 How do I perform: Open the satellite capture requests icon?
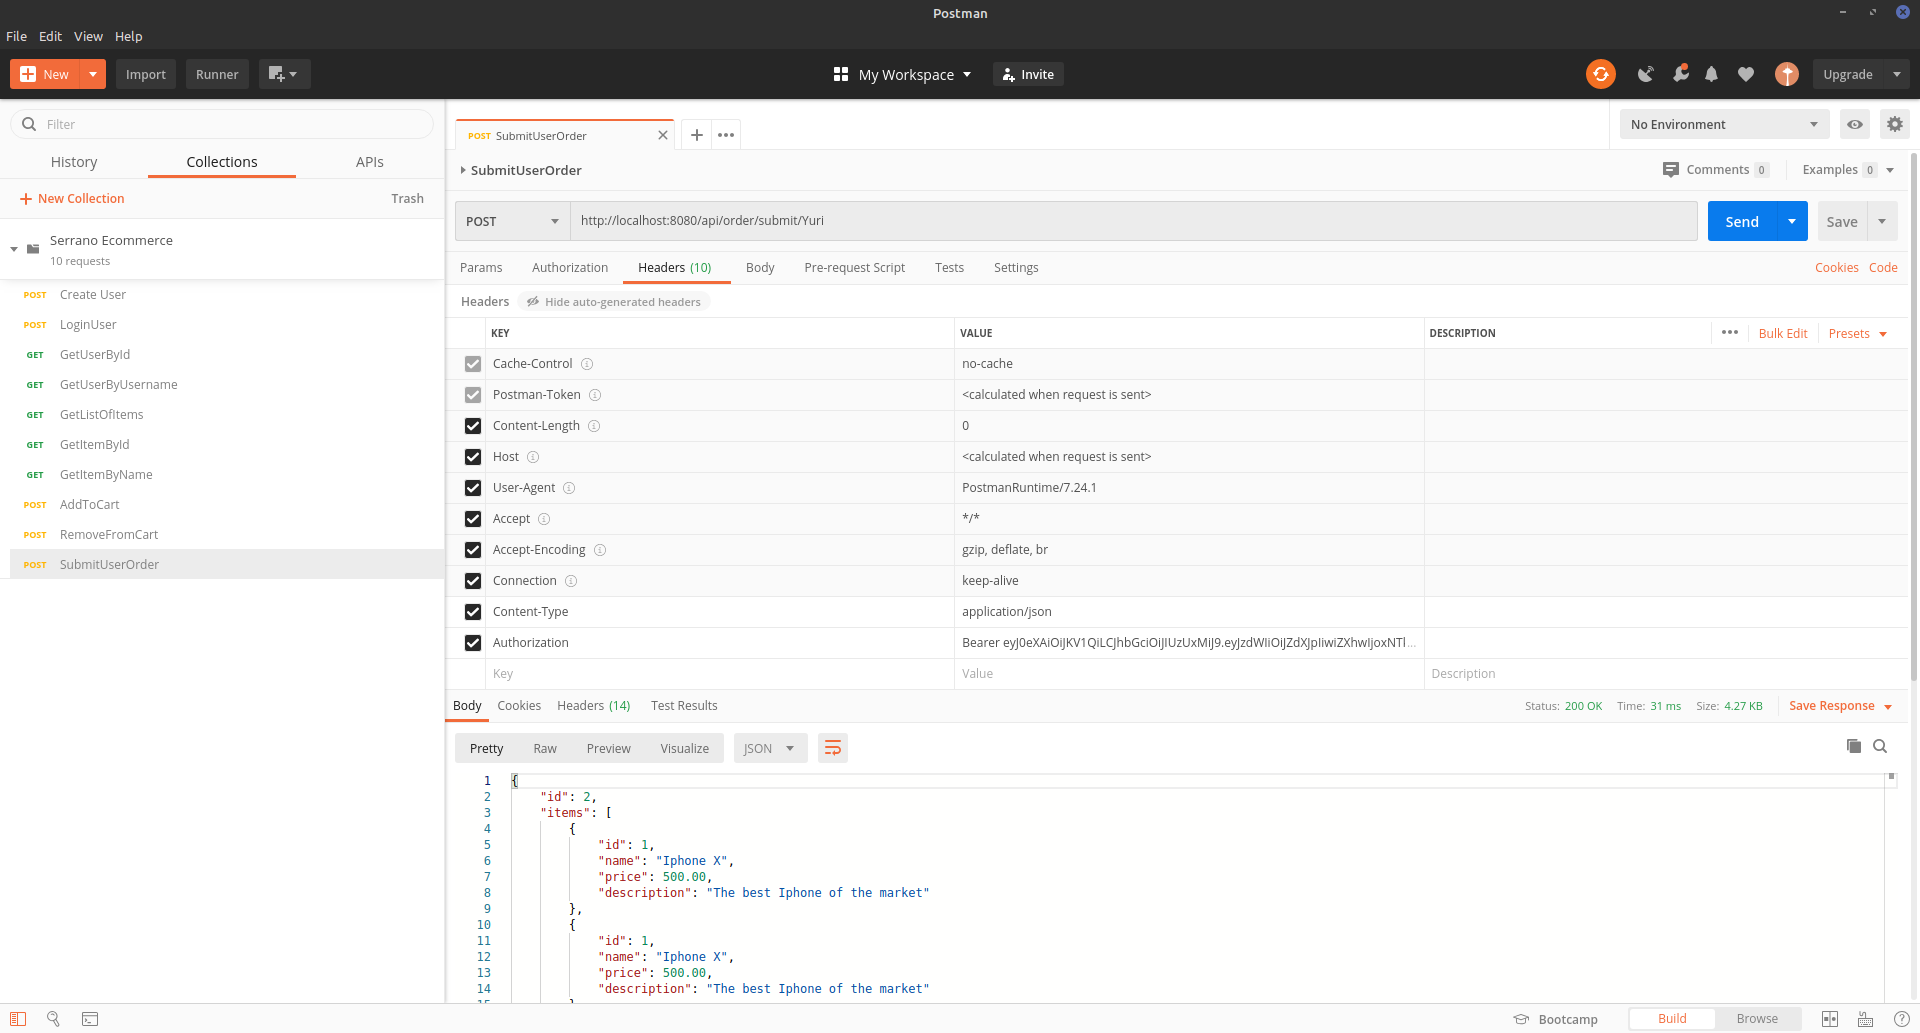click(x=1645, y=74)
